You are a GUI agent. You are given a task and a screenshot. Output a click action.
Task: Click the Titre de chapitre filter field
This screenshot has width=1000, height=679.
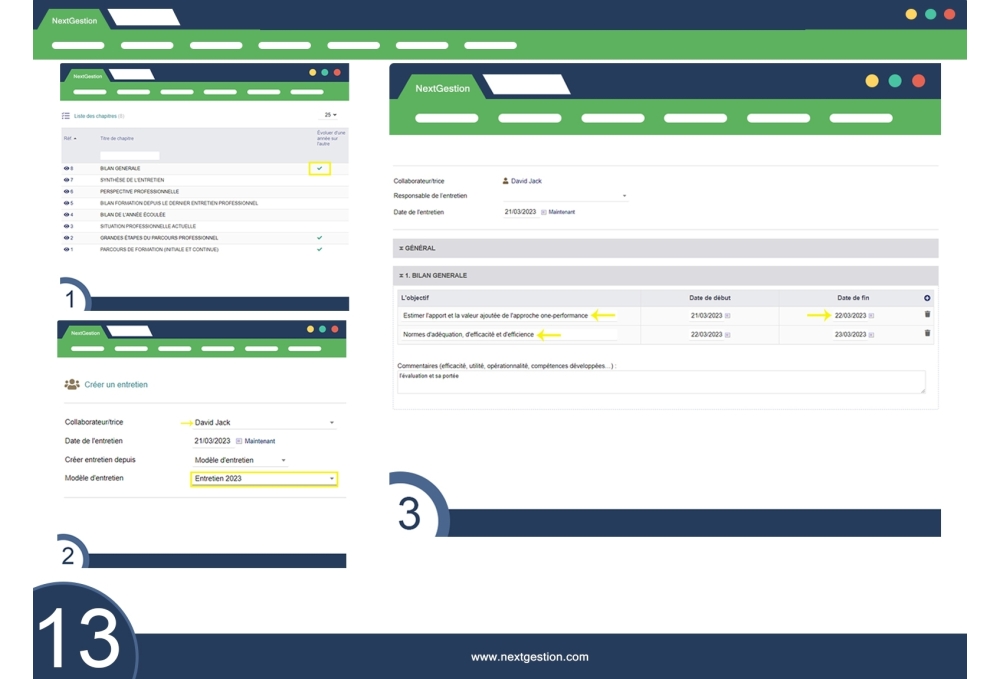129,155
